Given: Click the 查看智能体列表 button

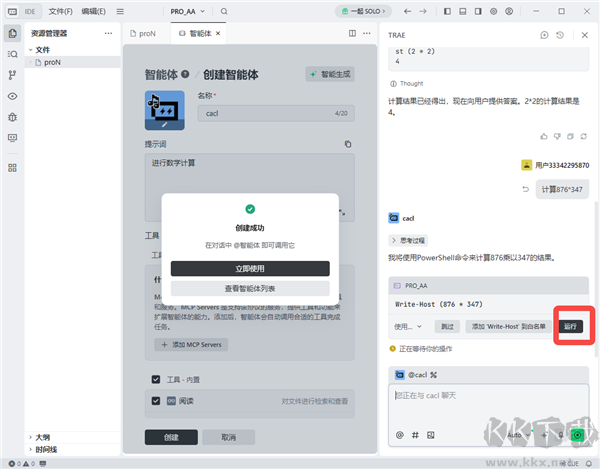Looking at the screenshot, I should (x=250, y=288).
